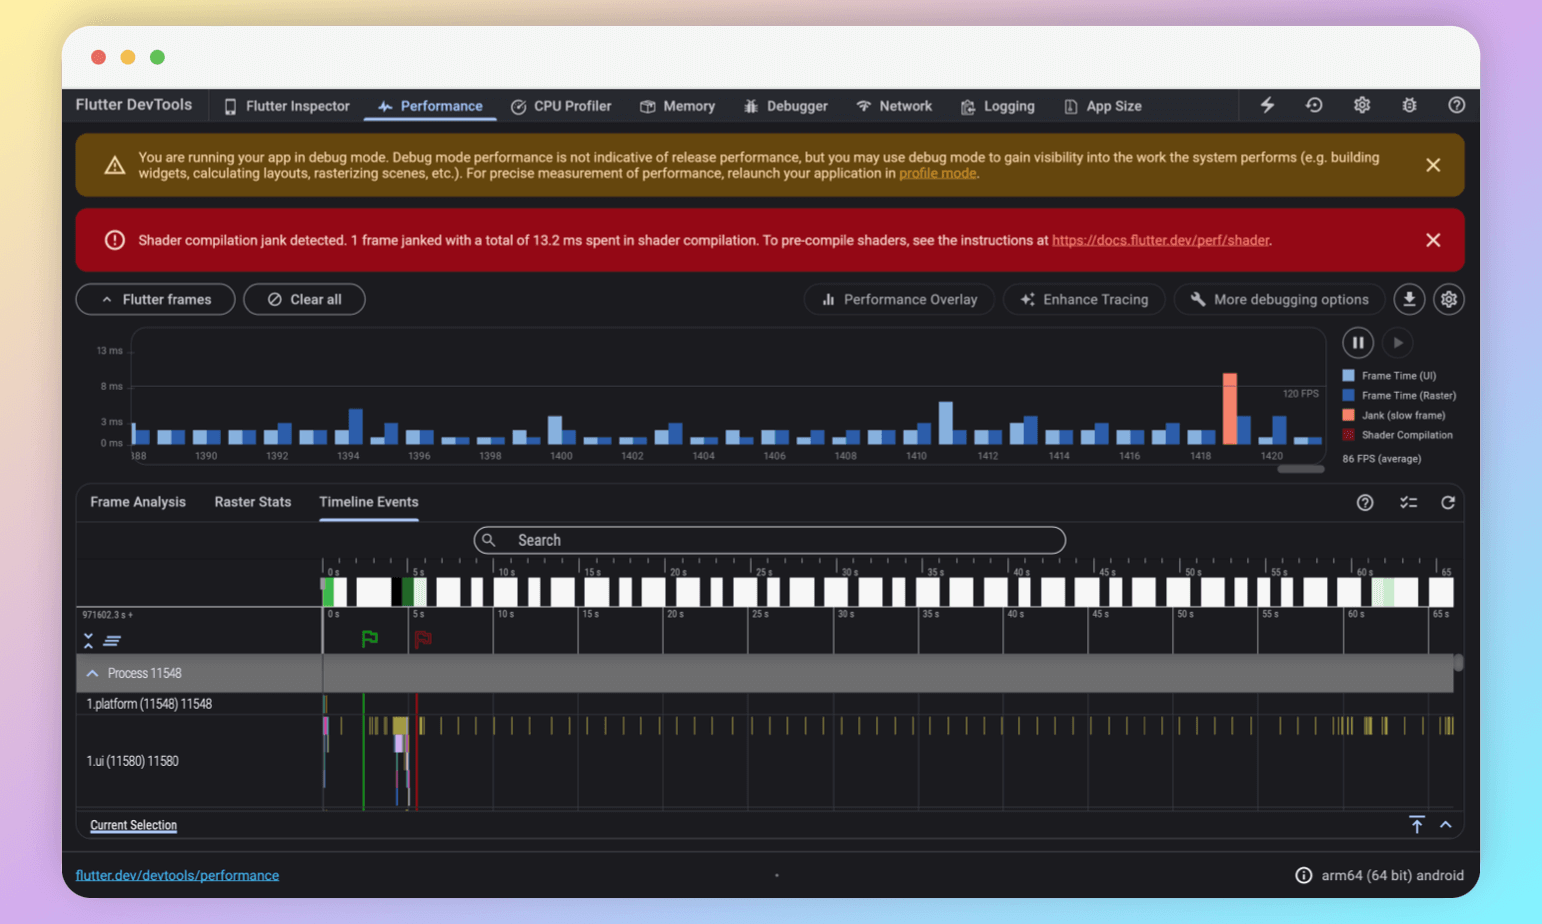The width and height of the screenshot is (1542, 924).
Task: Click into the timeline Search field
Action: click(770, 540)
